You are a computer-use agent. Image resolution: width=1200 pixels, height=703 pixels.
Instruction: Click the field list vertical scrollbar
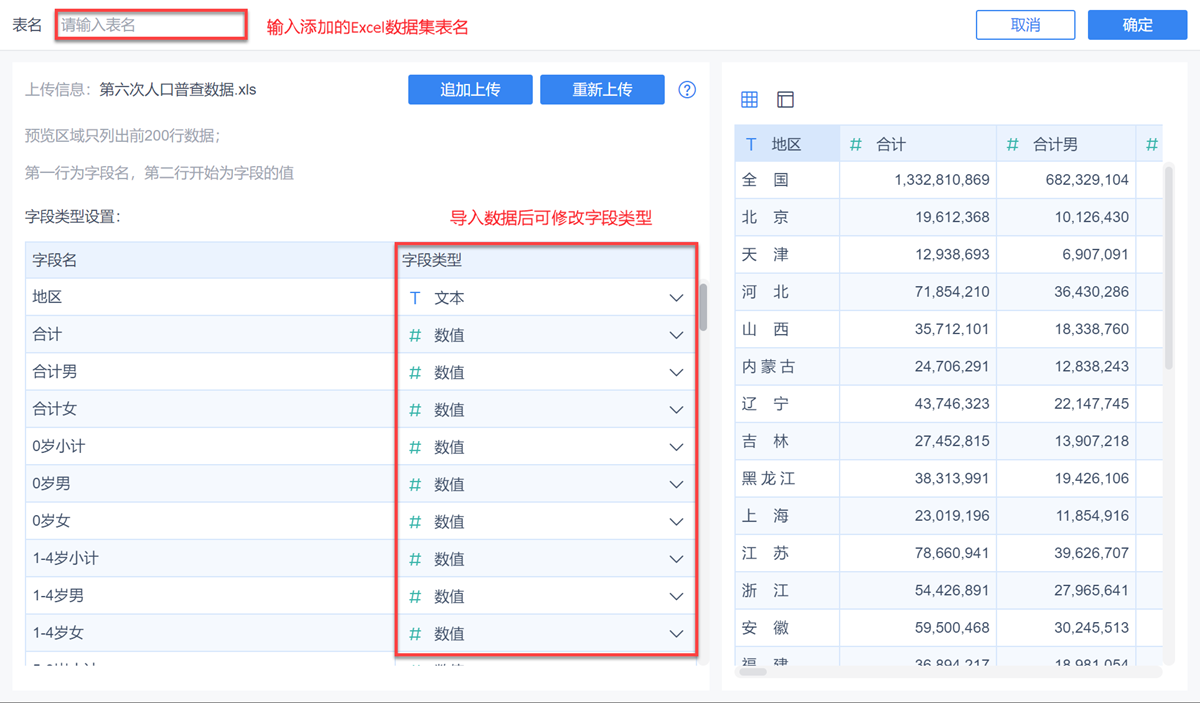(703, 306)
